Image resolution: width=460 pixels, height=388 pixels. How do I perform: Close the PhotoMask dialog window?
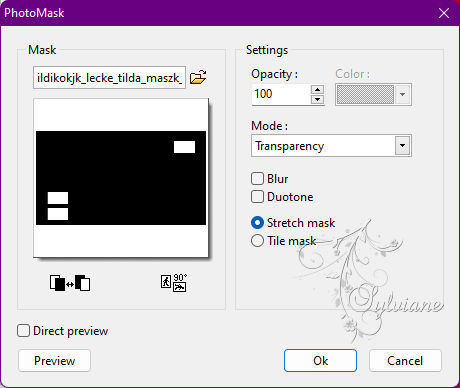(x=444, y=13)
